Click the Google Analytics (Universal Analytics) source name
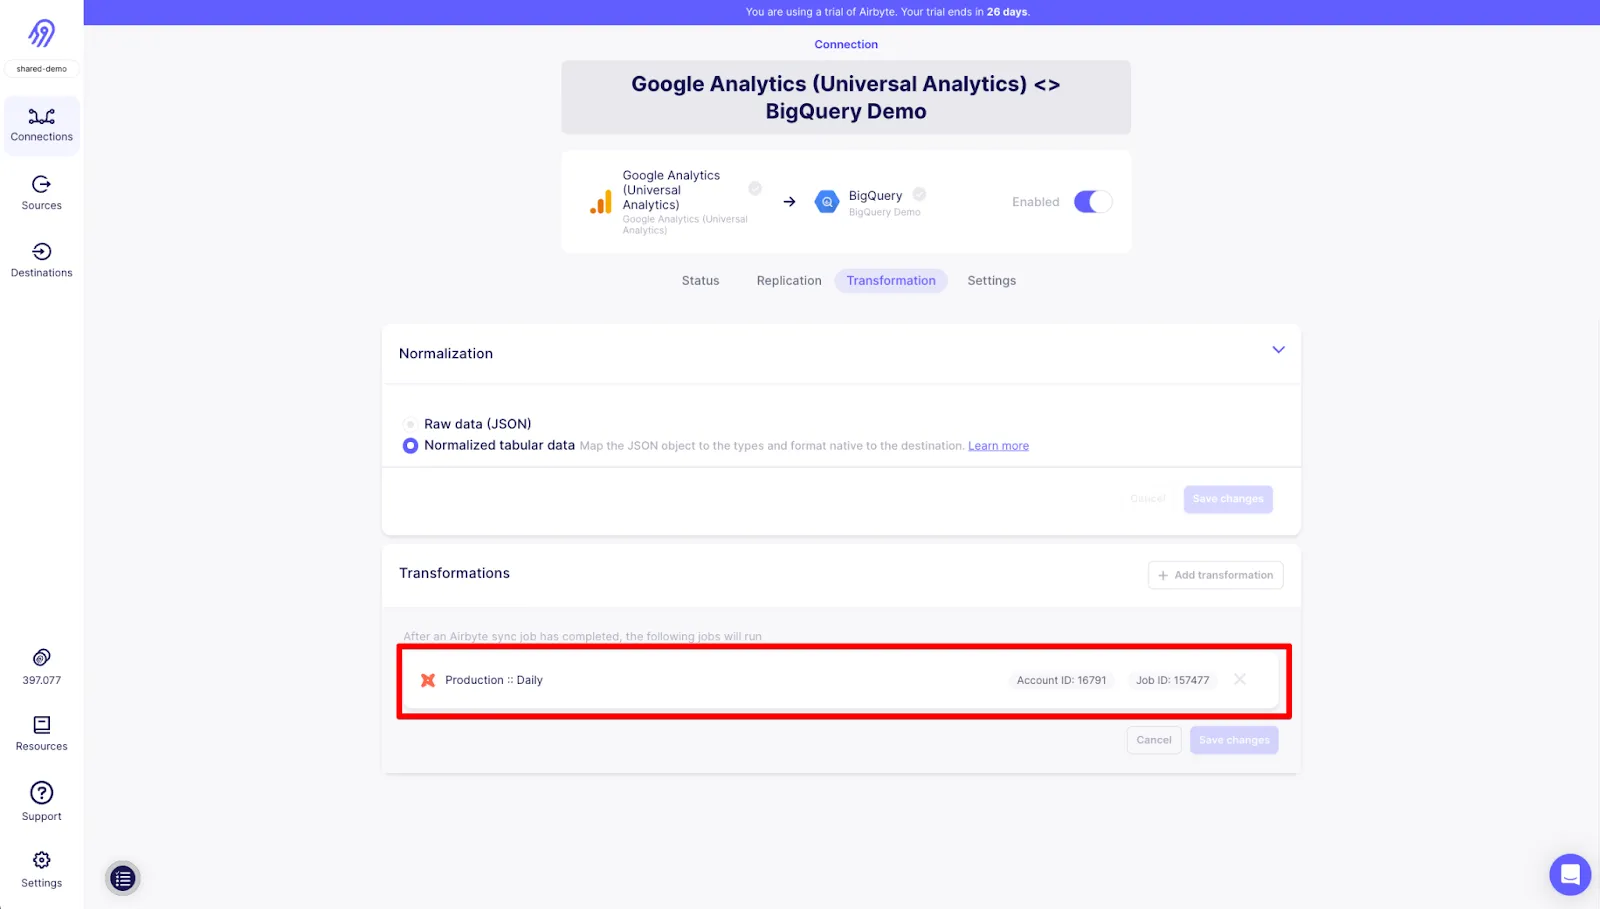The height and width of the screenshot is (909, 1600). point(671,190)
